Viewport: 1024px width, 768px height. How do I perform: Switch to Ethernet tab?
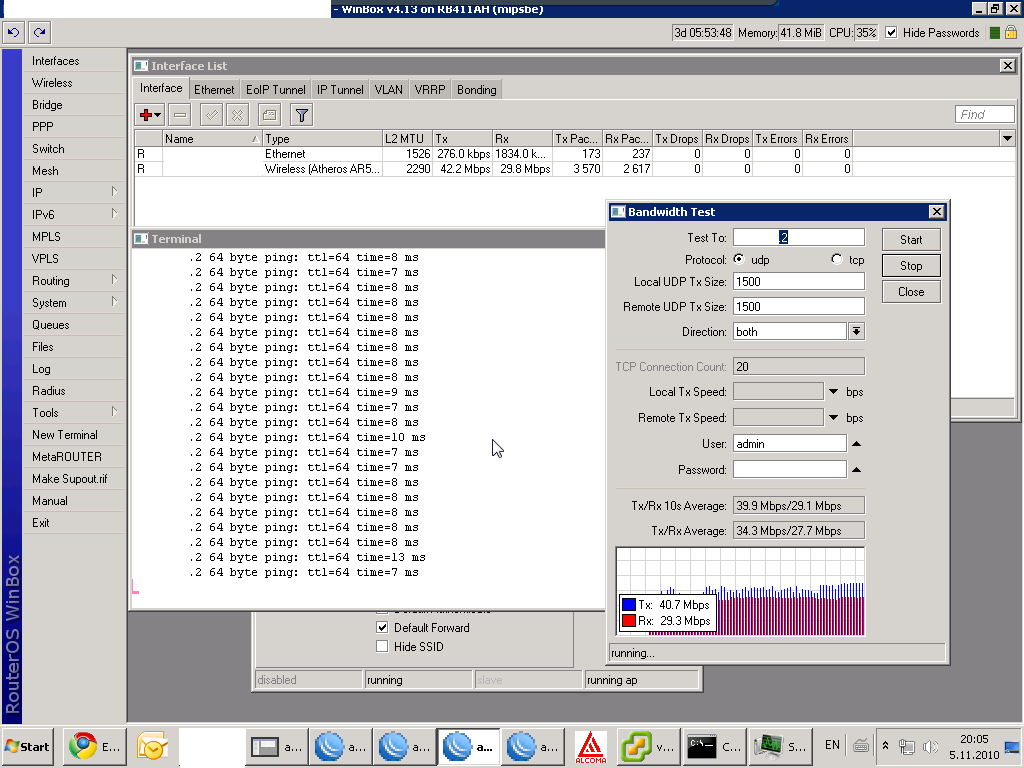click(214, 89)
